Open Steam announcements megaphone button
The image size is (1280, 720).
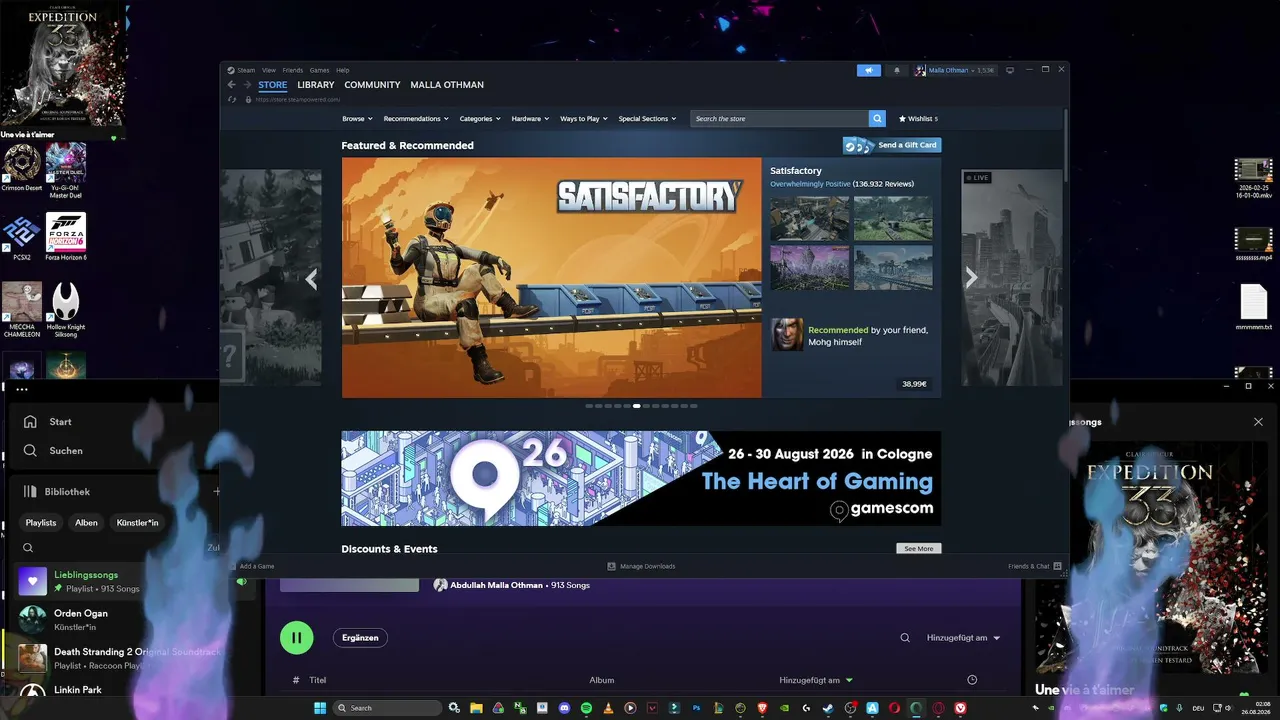pos(869,70)
